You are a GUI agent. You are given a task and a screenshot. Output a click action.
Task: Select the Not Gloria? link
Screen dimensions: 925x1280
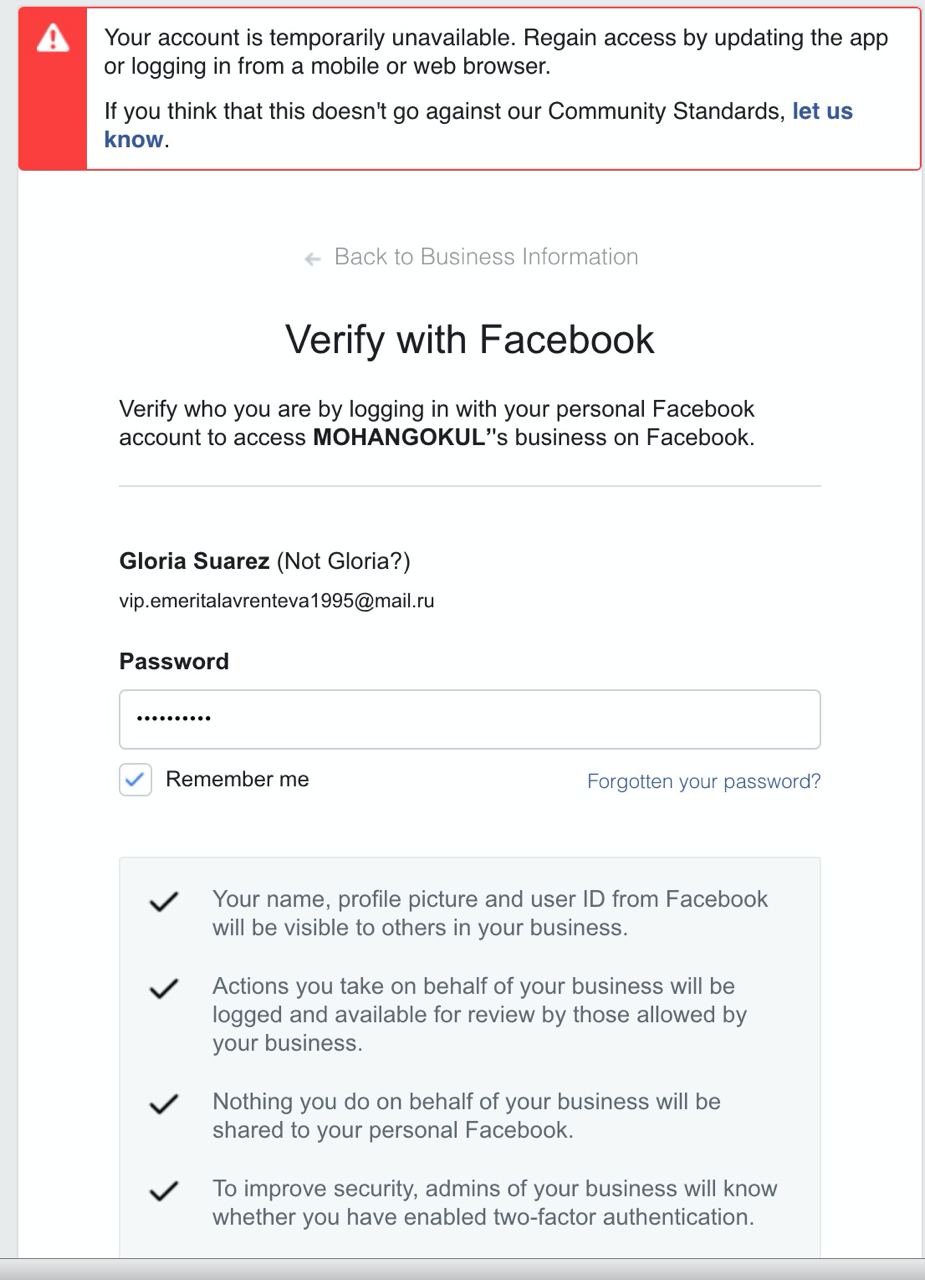coord(343,561)
